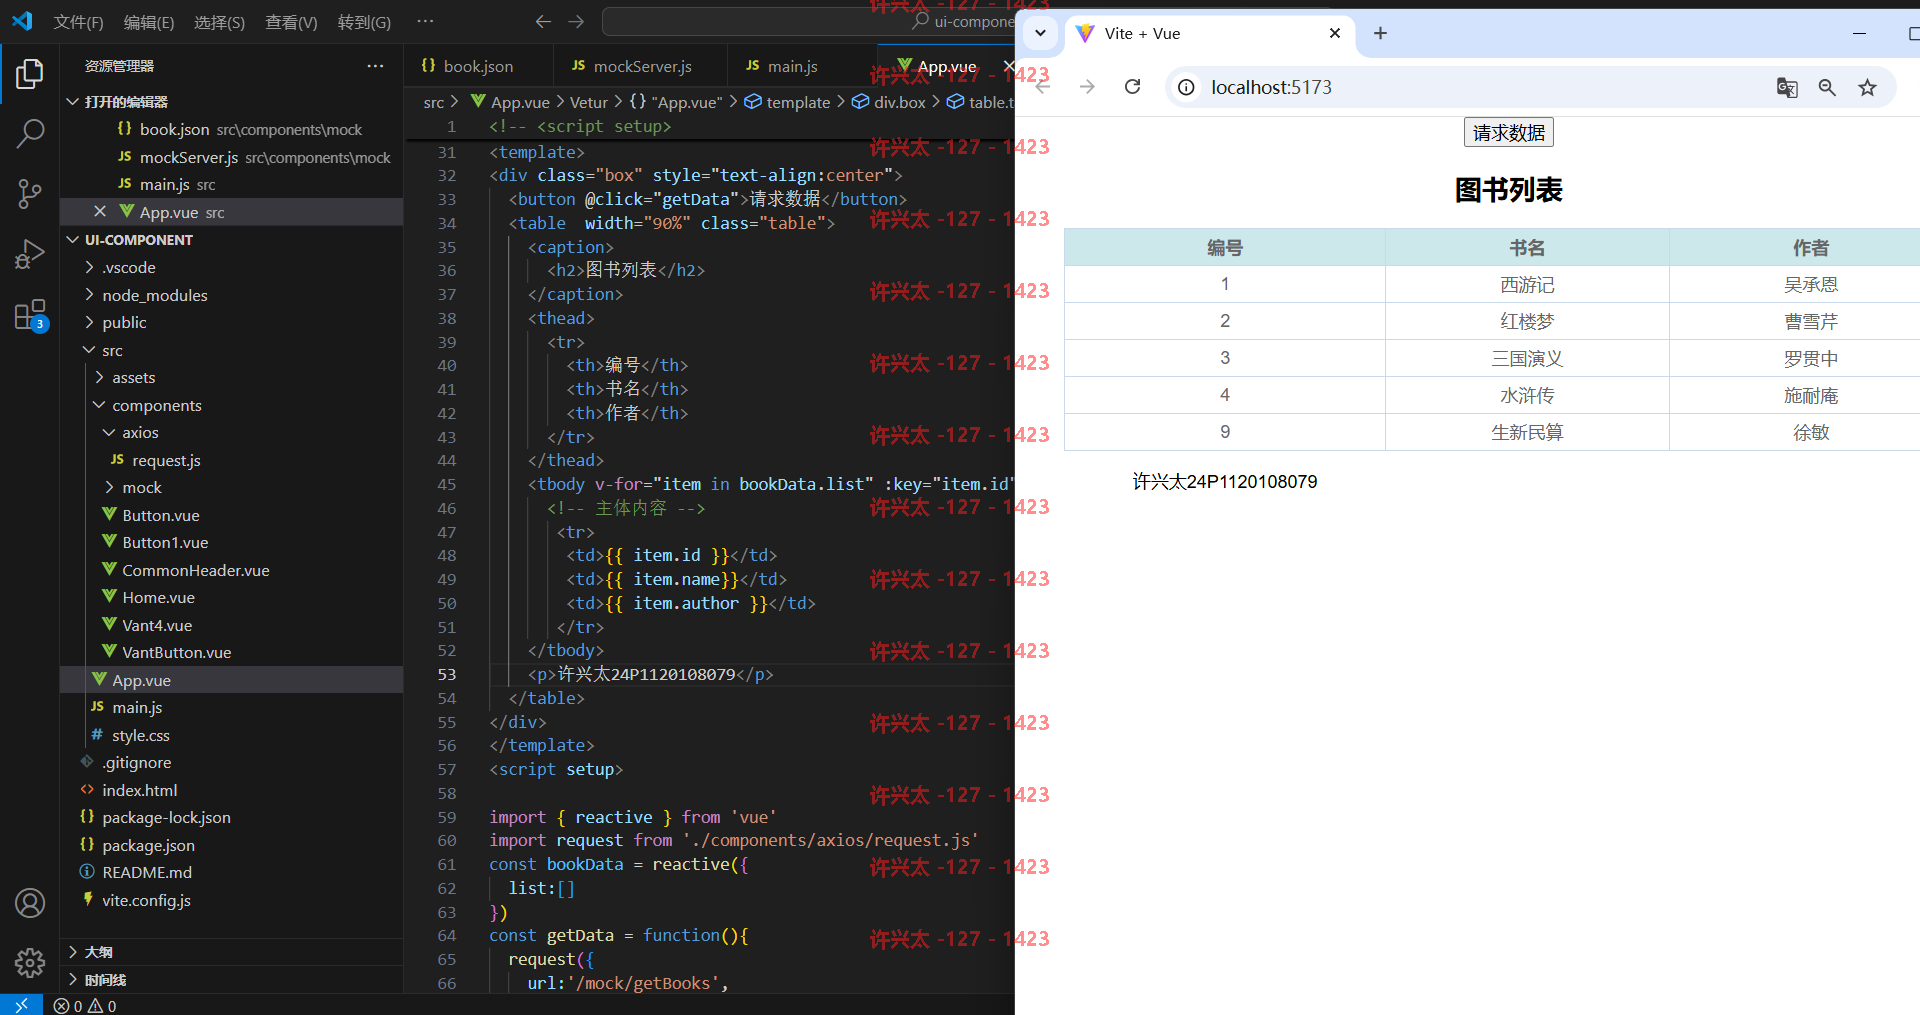Open a new browser tab
The width and height of the screenshot is (1920, 1015).
(1380, 33)
